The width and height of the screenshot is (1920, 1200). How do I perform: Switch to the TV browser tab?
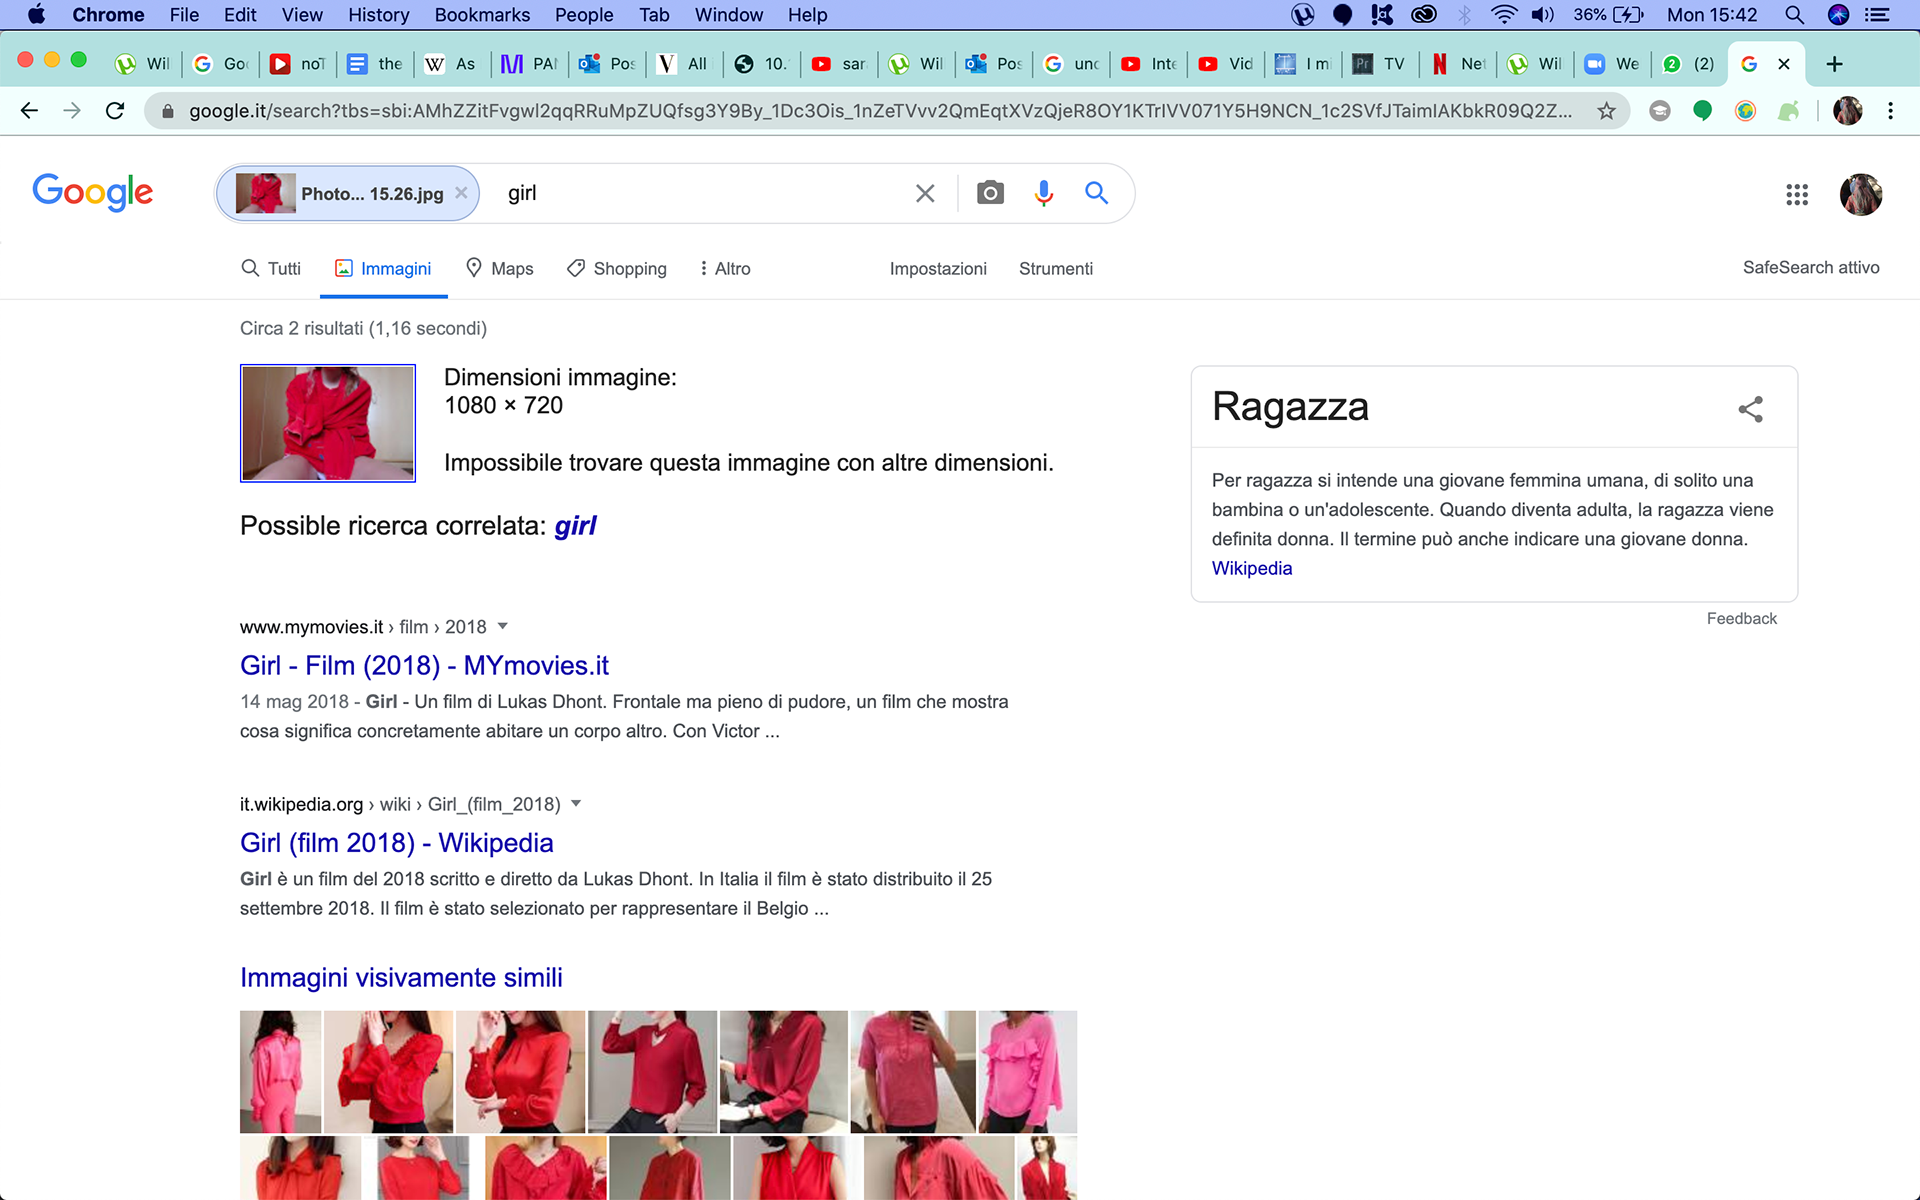(1380, 64)
